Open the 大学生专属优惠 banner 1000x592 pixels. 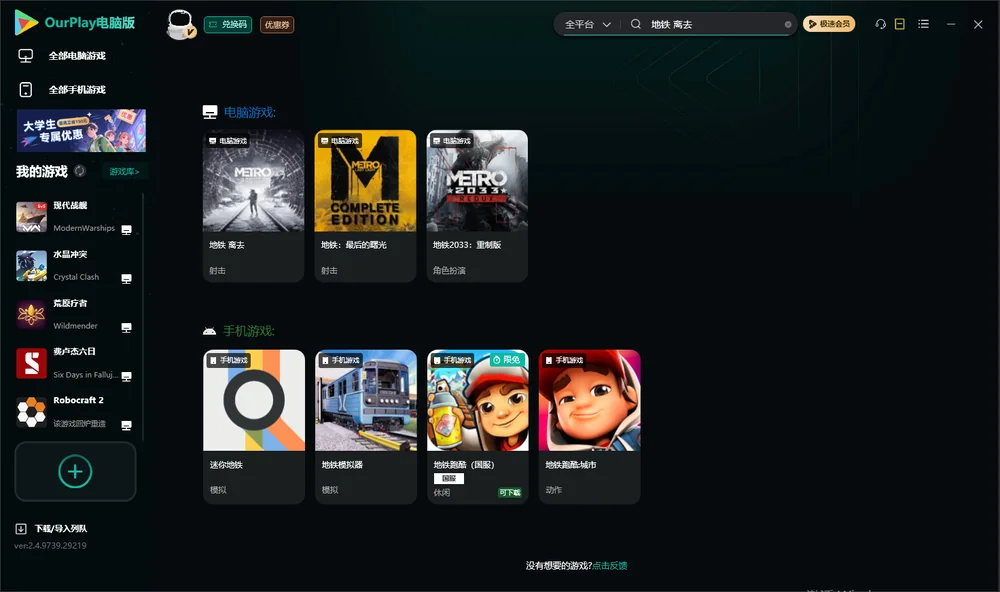click(82, 131)
